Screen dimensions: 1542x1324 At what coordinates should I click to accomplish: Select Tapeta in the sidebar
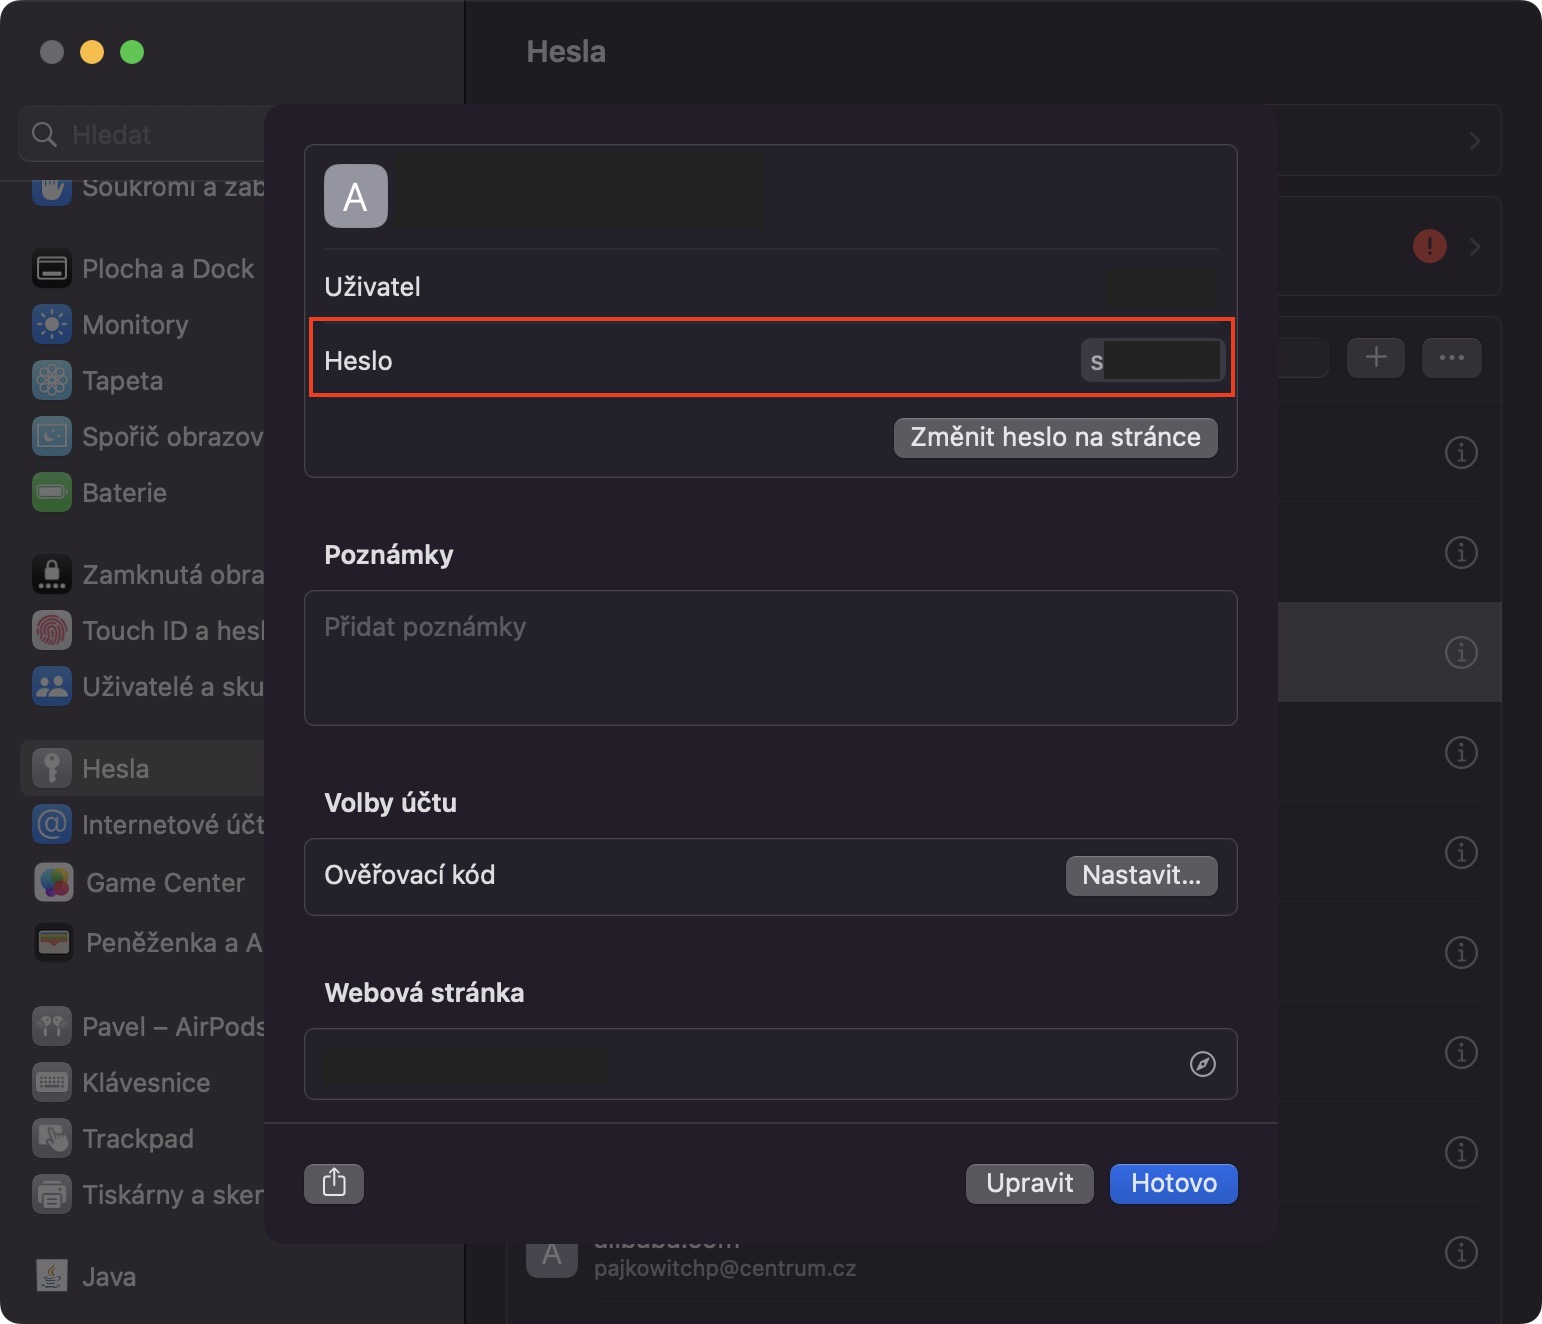[x=122, y=381]
